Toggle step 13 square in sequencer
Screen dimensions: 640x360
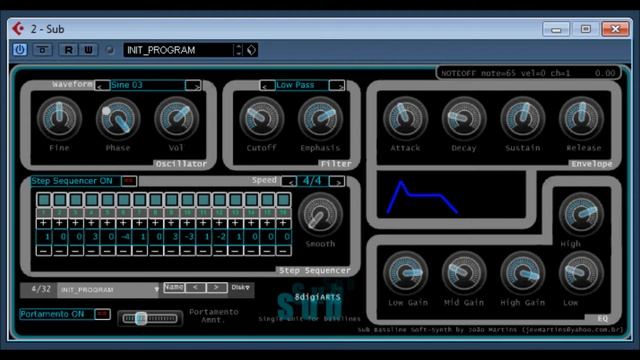pos(236,200)
